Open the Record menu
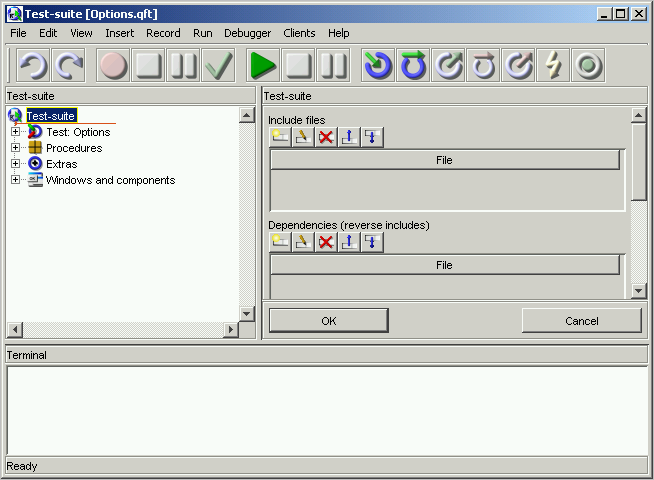This screenshot has height=480, width=654. pos(163,33)
